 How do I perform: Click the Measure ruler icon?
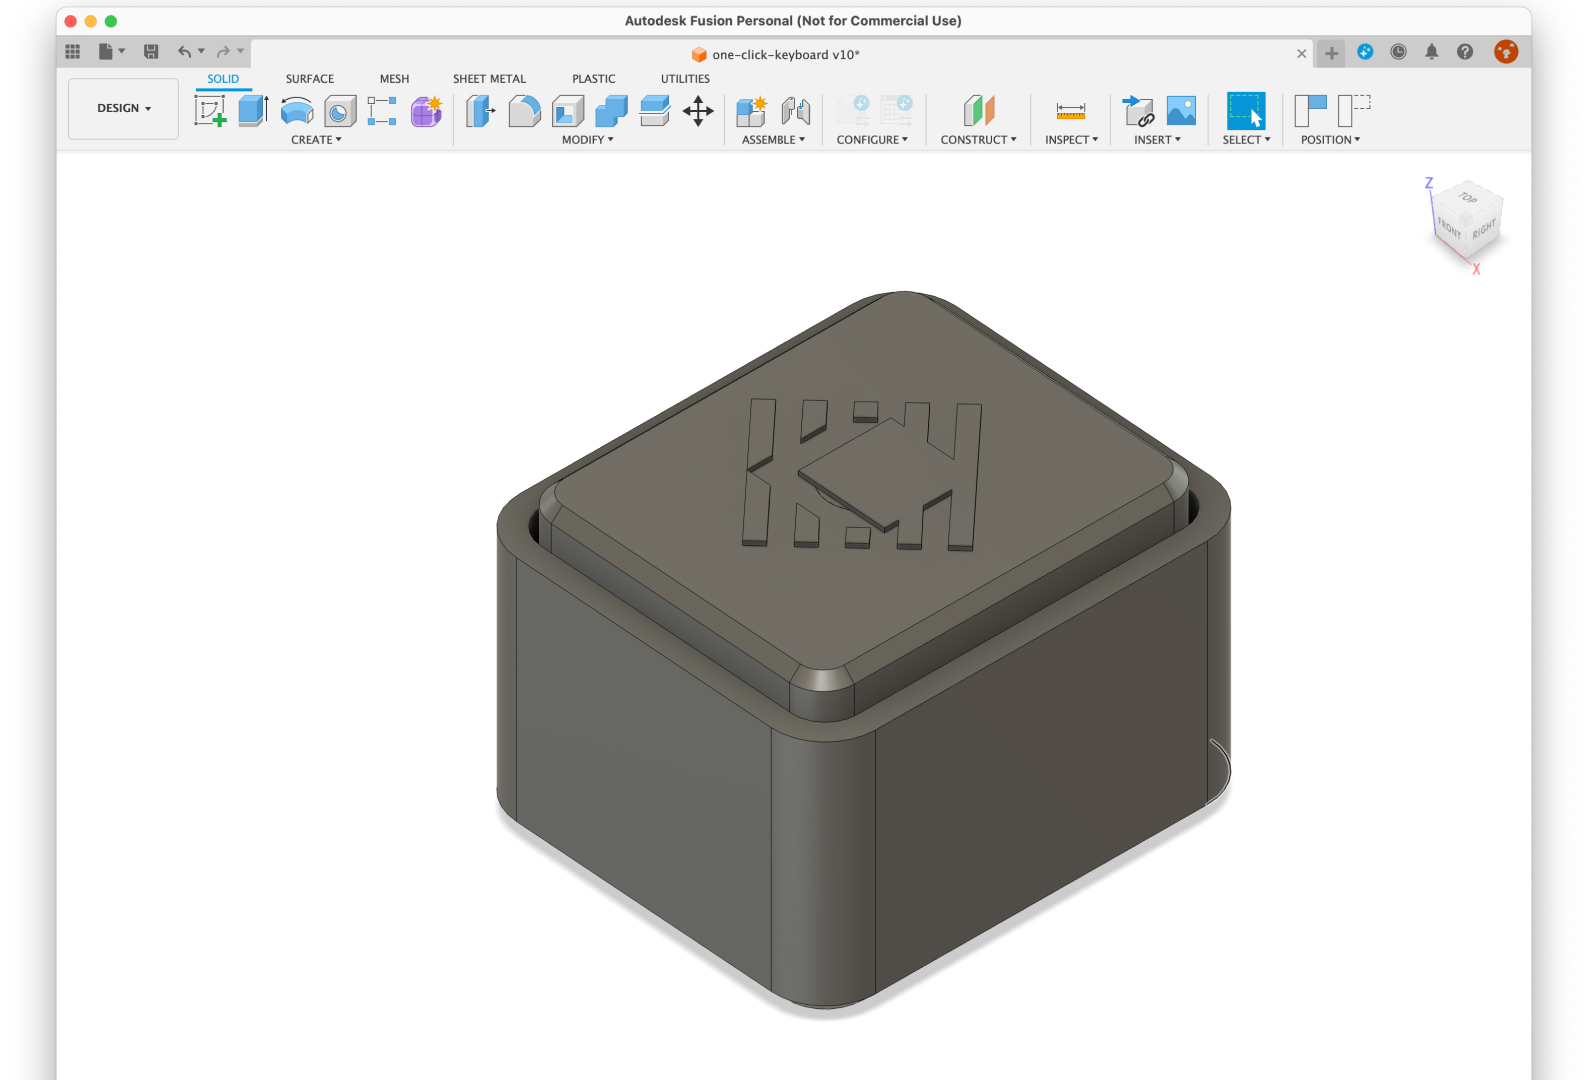point(1070,111)
